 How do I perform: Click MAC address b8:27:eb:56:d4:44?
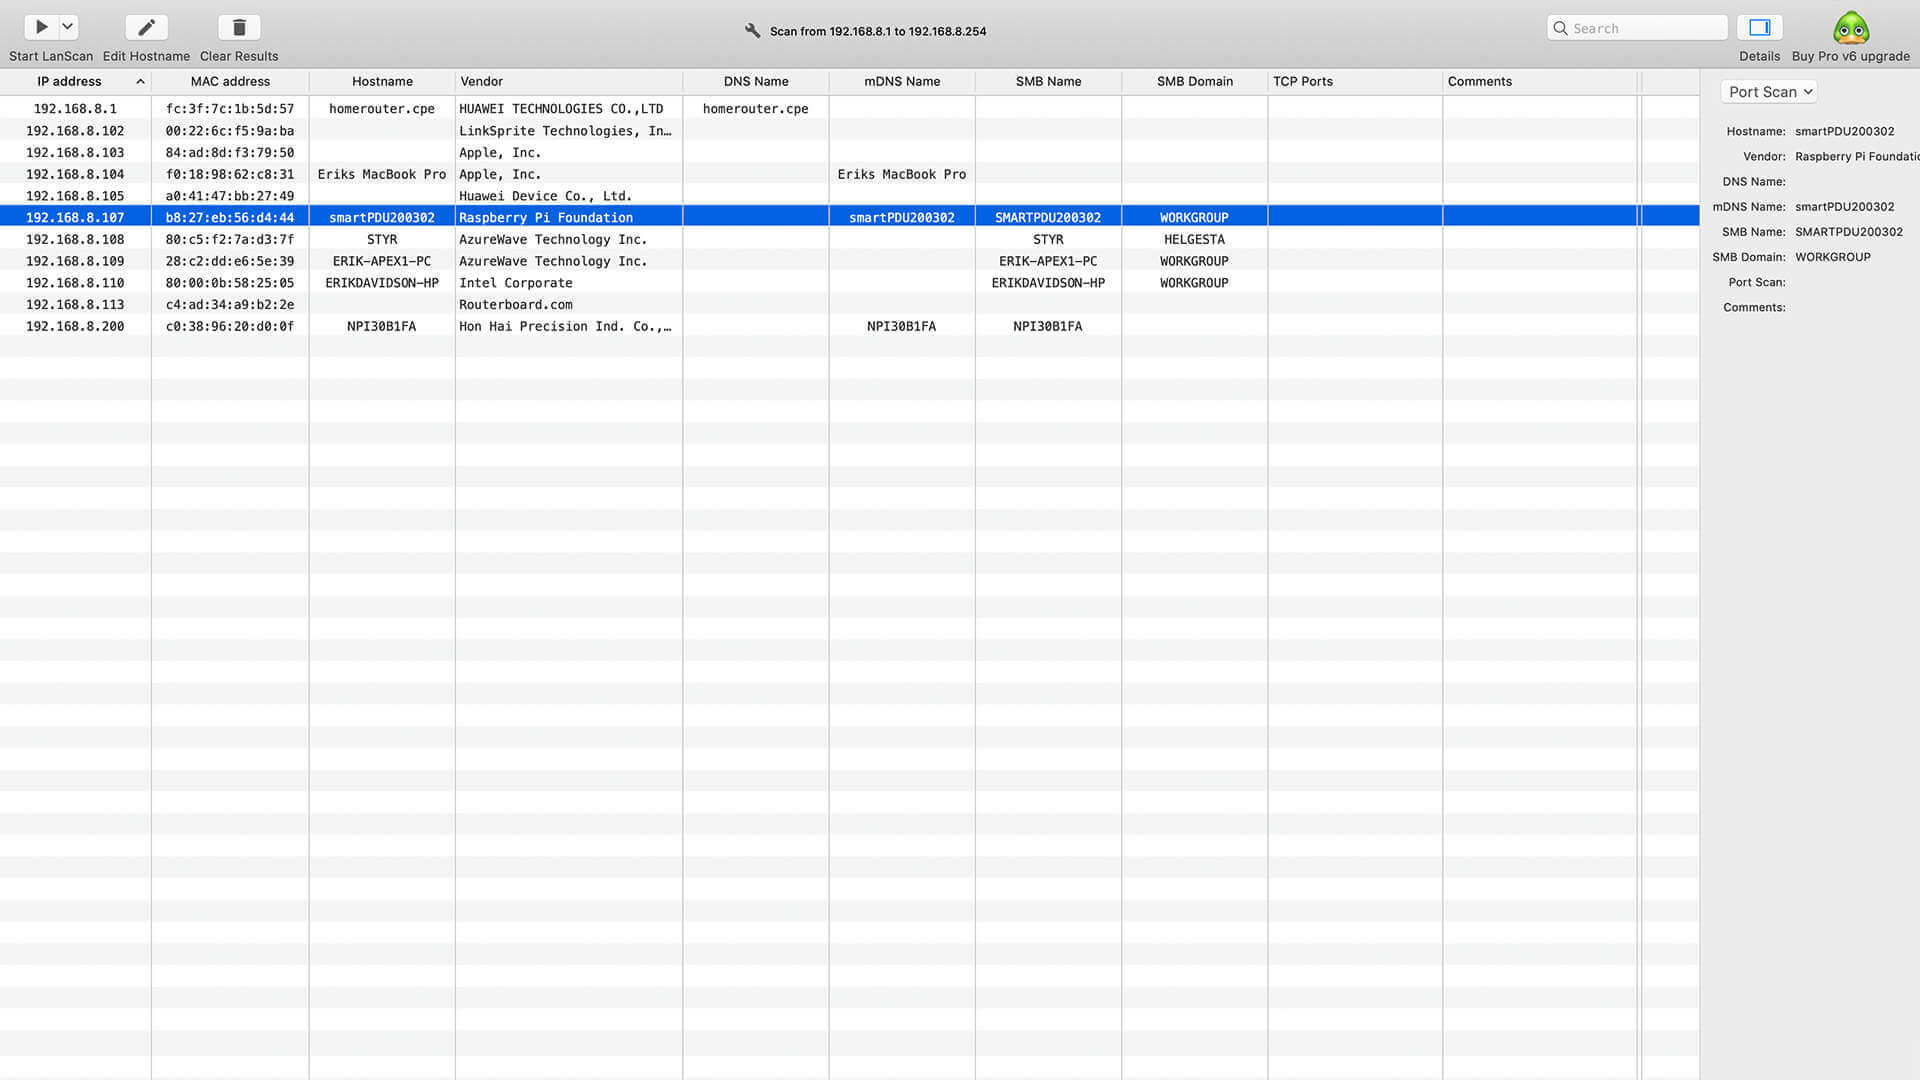(230, 217)
